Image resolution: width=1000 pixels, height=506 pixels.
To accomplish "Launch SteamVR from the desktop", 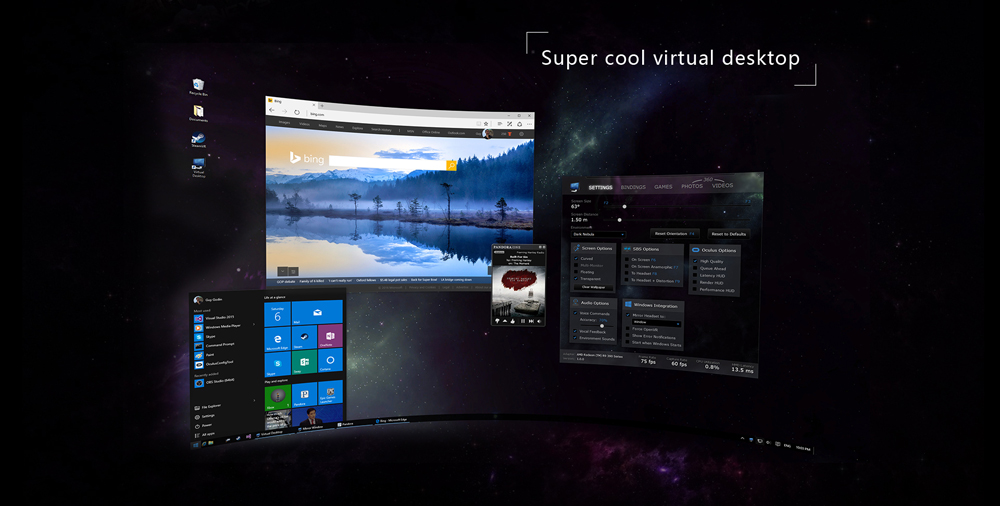I will pos(198,140).
